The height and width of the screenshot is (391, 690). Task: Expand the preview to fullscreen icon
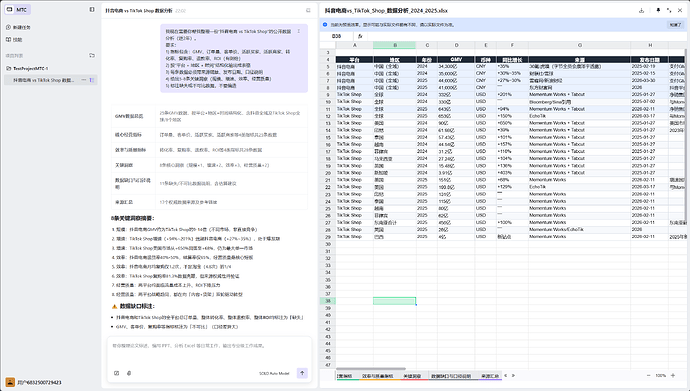[x=669, y=10]
